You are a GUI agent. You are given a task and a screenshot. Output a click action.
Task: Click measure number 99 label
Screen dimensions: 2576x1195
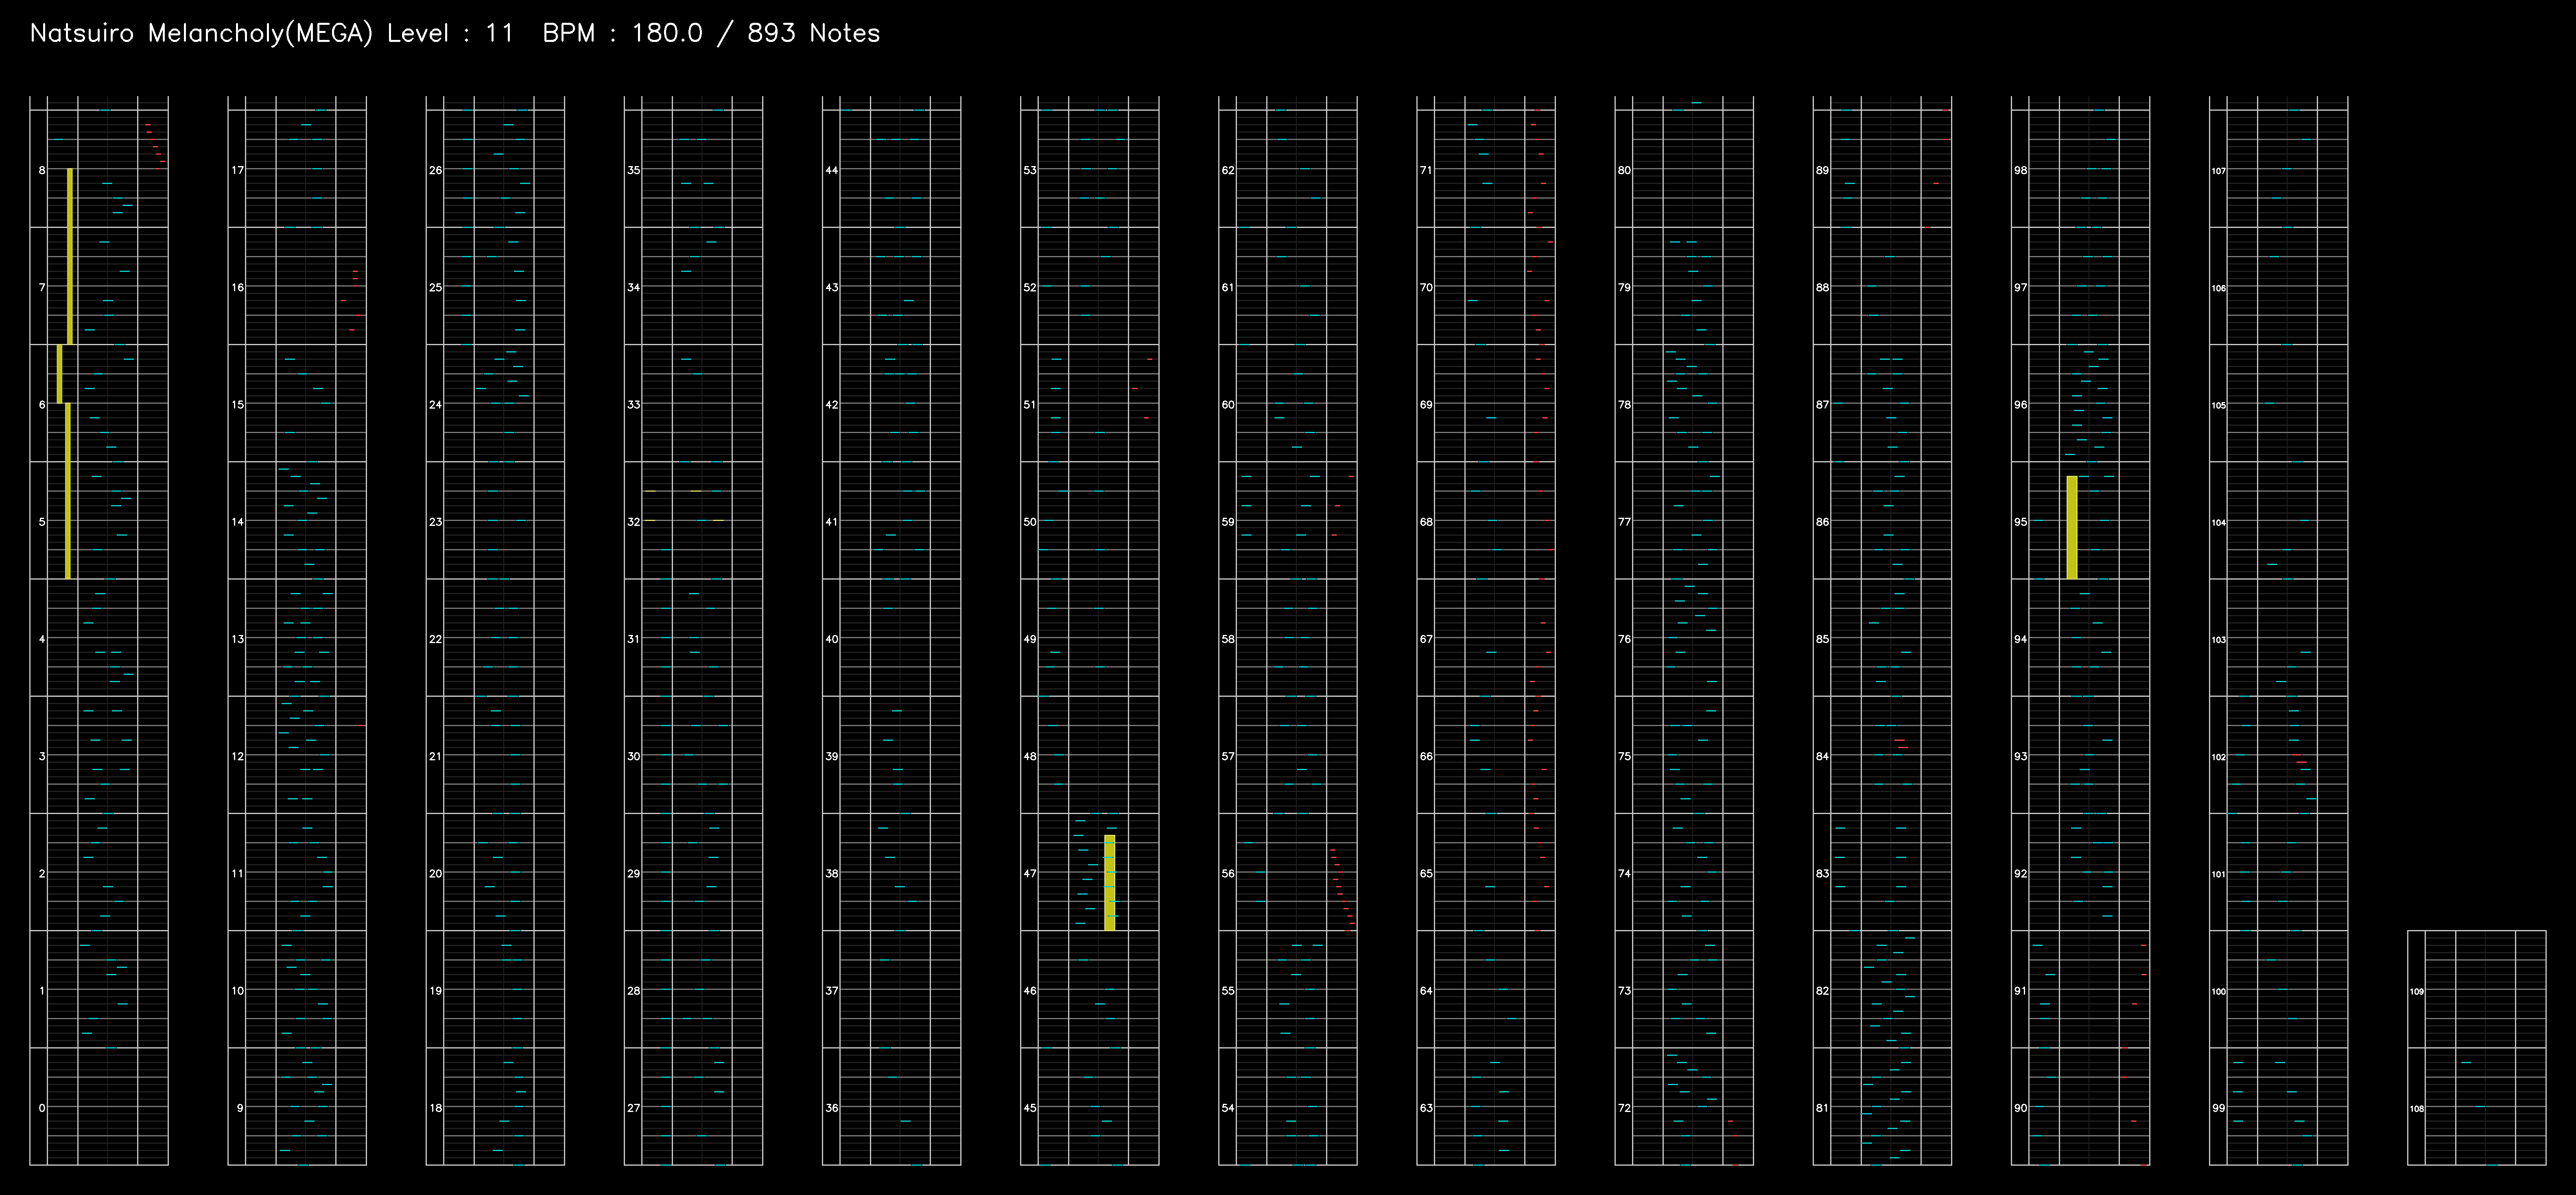tap(2219, 1108)
